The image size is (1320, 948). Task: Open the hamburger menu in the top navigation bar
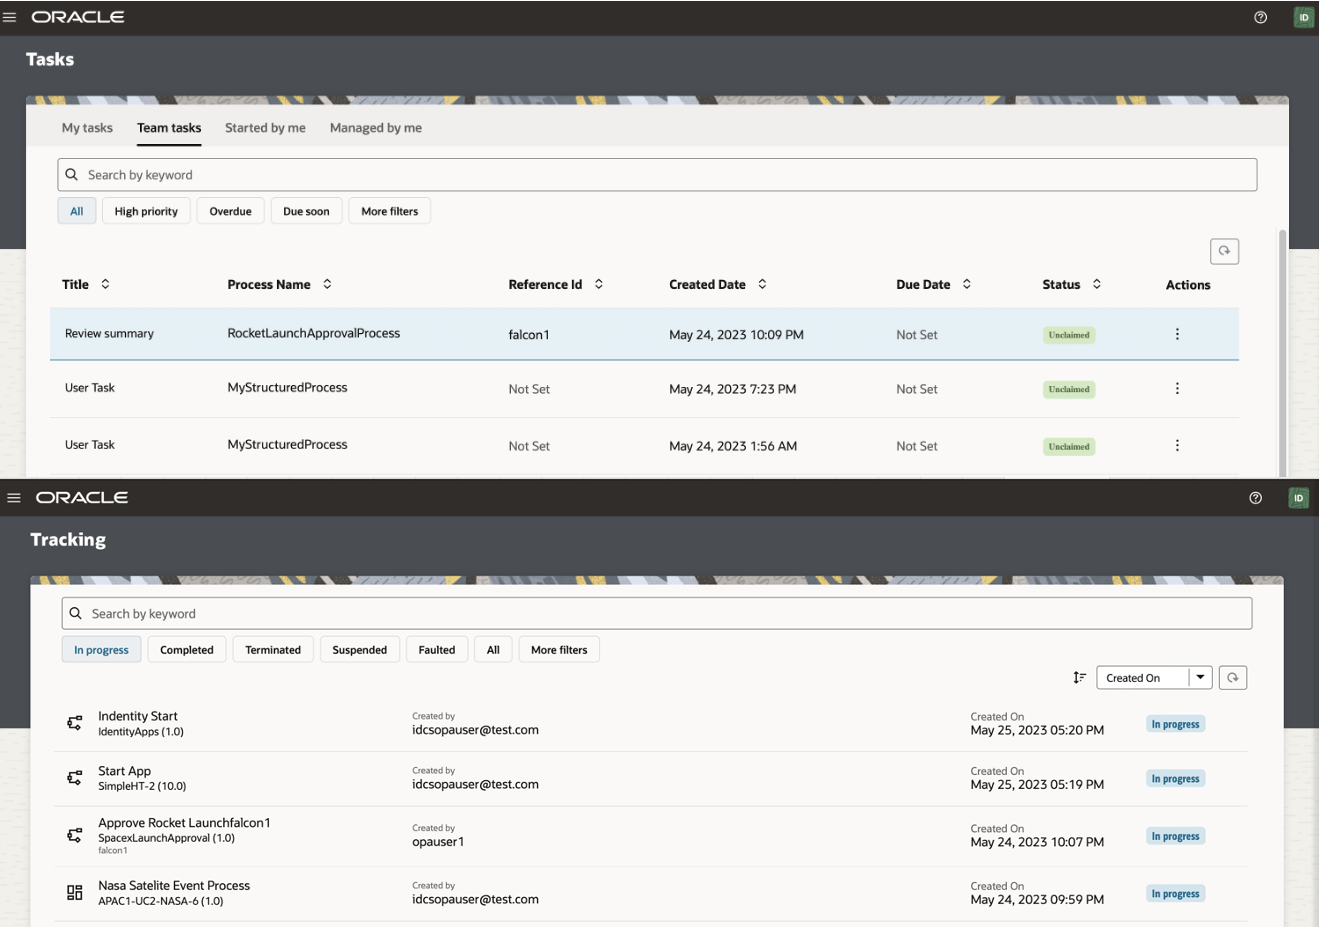14,16
